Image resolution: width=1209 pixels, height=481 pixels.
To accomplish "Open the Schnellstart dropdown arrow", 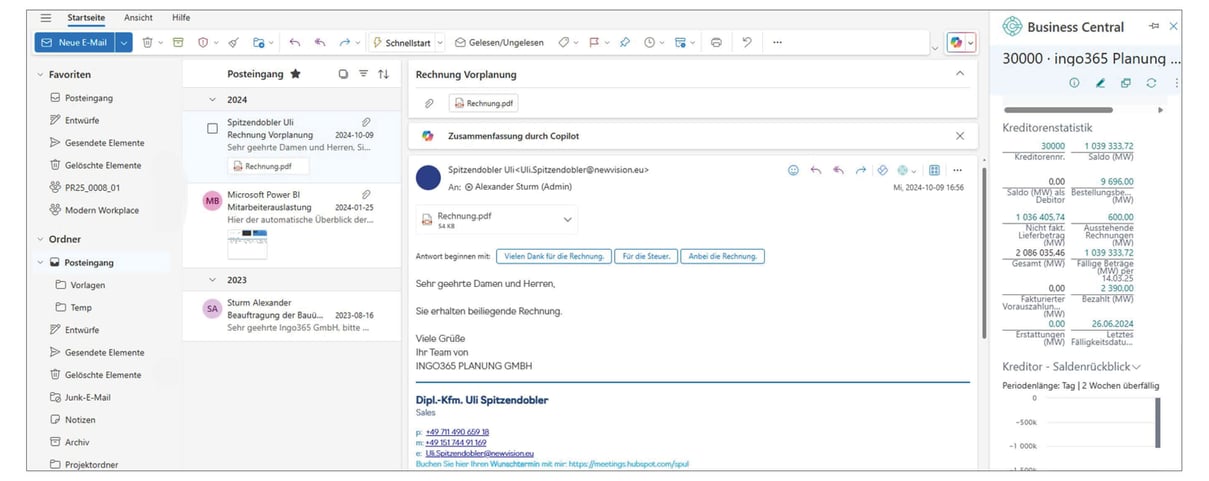I will tap(440, 42).
